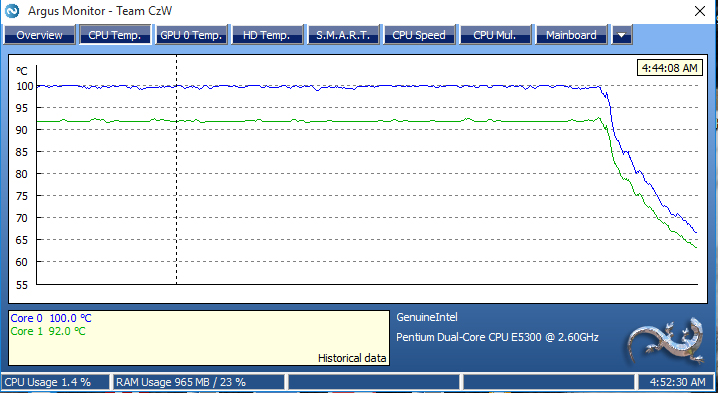Screen dimensions: 718x393
Task: Select the Core 0 100.0 °C reading
Action: coord(51,318)
